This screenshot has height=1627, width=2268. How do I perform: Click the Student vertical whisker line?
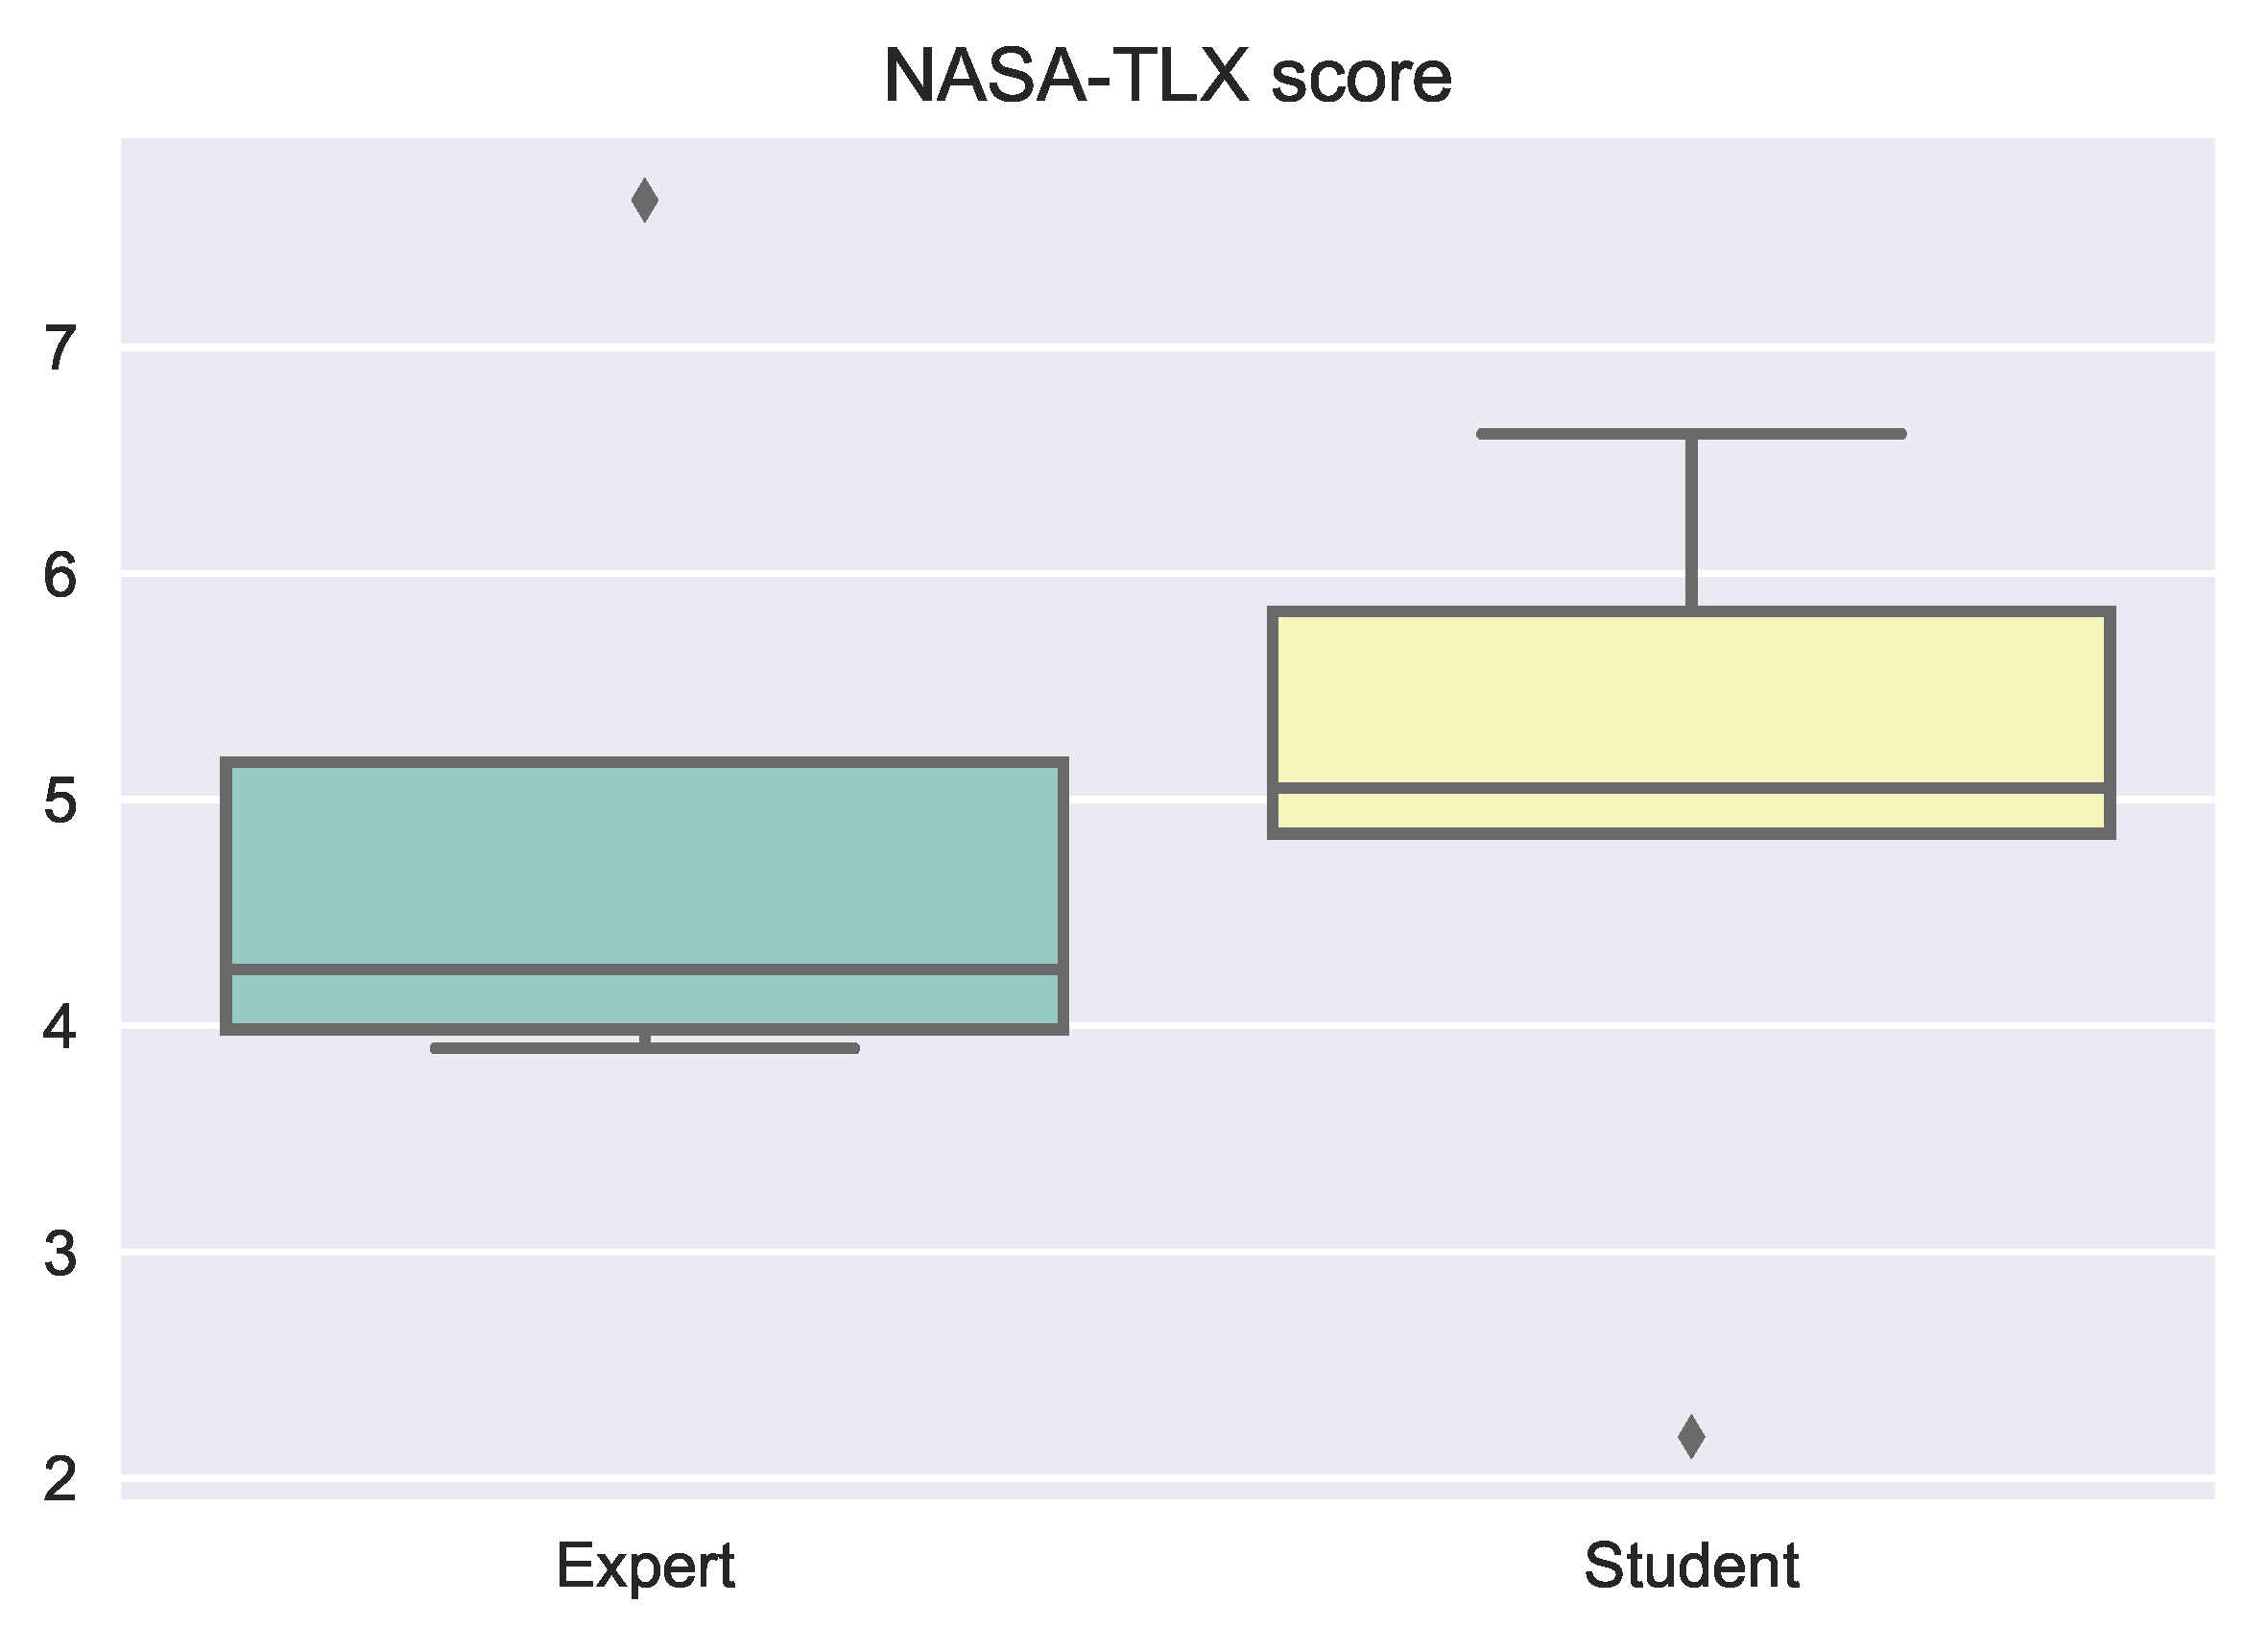pos(1691,520)
